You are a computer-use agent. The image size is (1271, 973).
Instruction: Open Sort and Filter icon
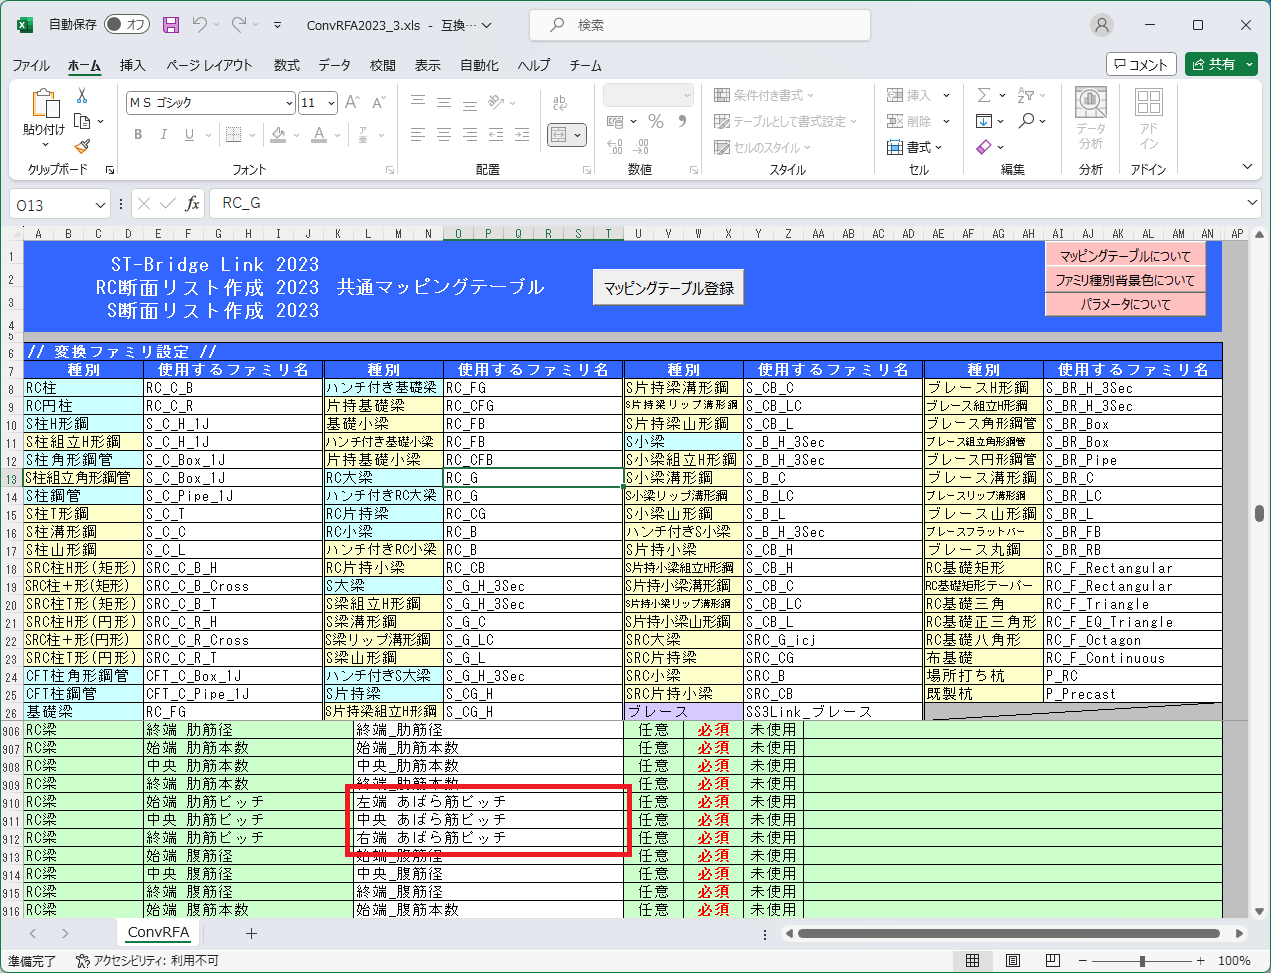[x=1026, y=95]
